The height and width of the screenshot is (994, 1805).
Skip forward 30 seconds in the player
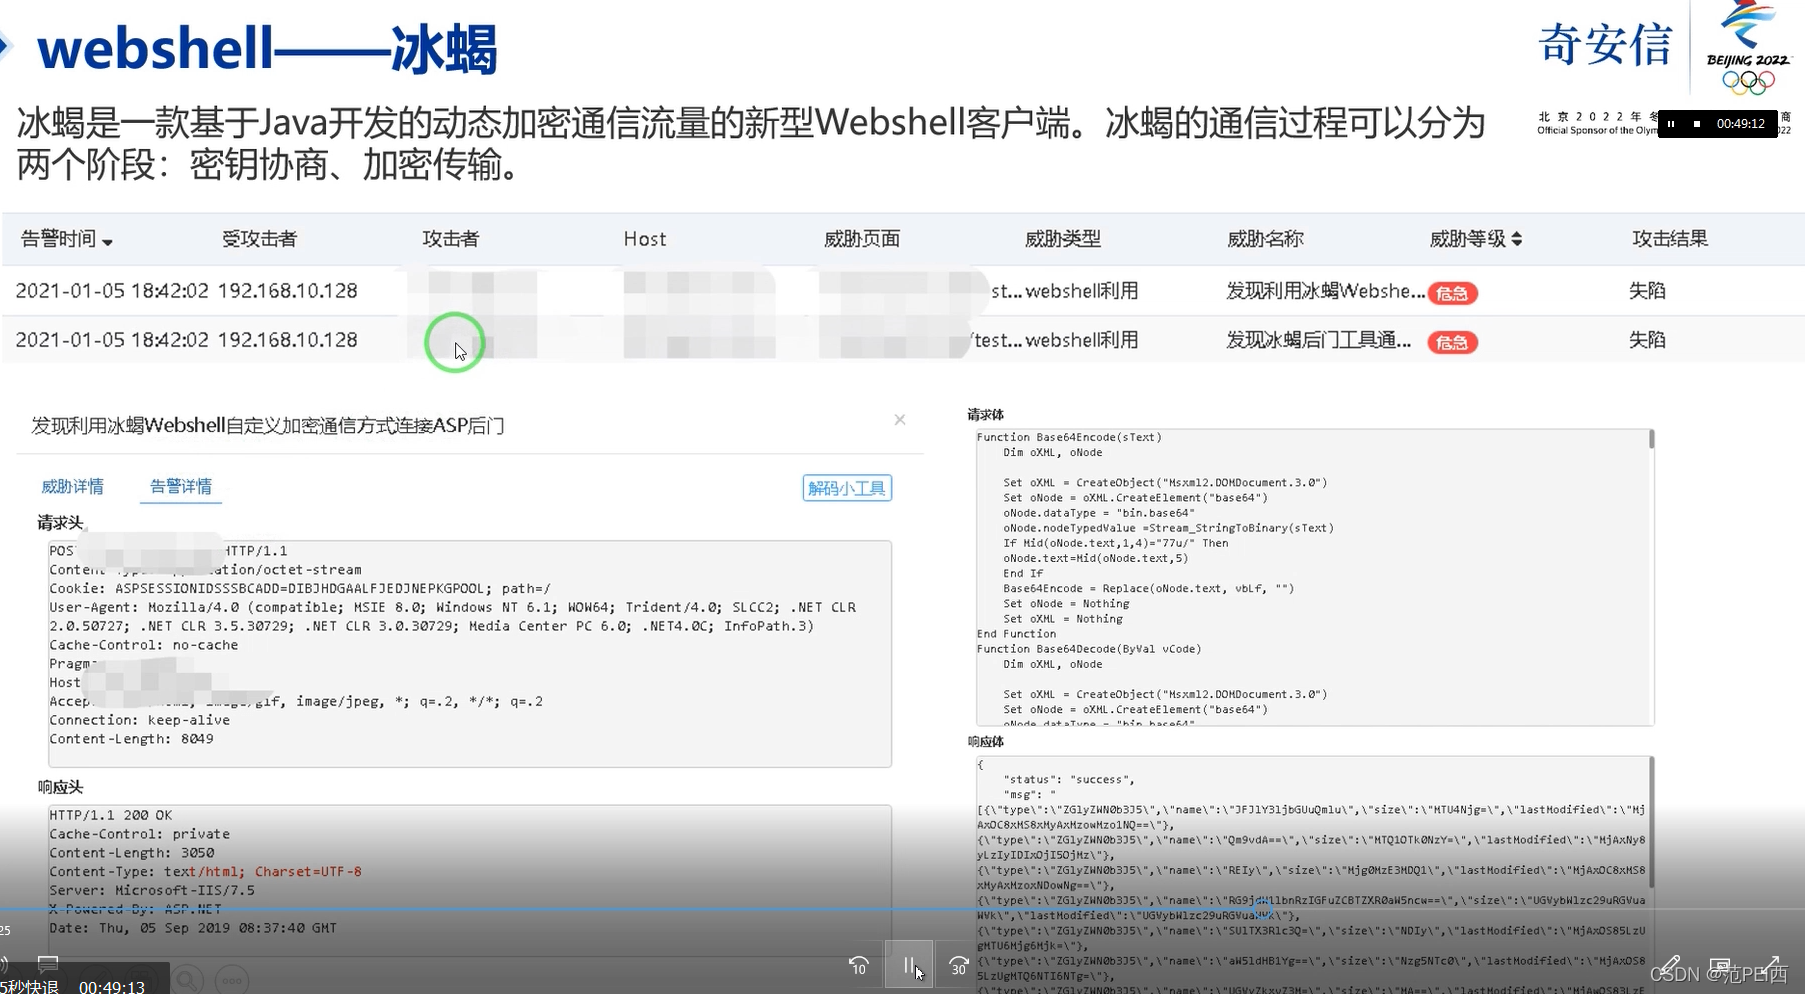(x=958, y=966)
